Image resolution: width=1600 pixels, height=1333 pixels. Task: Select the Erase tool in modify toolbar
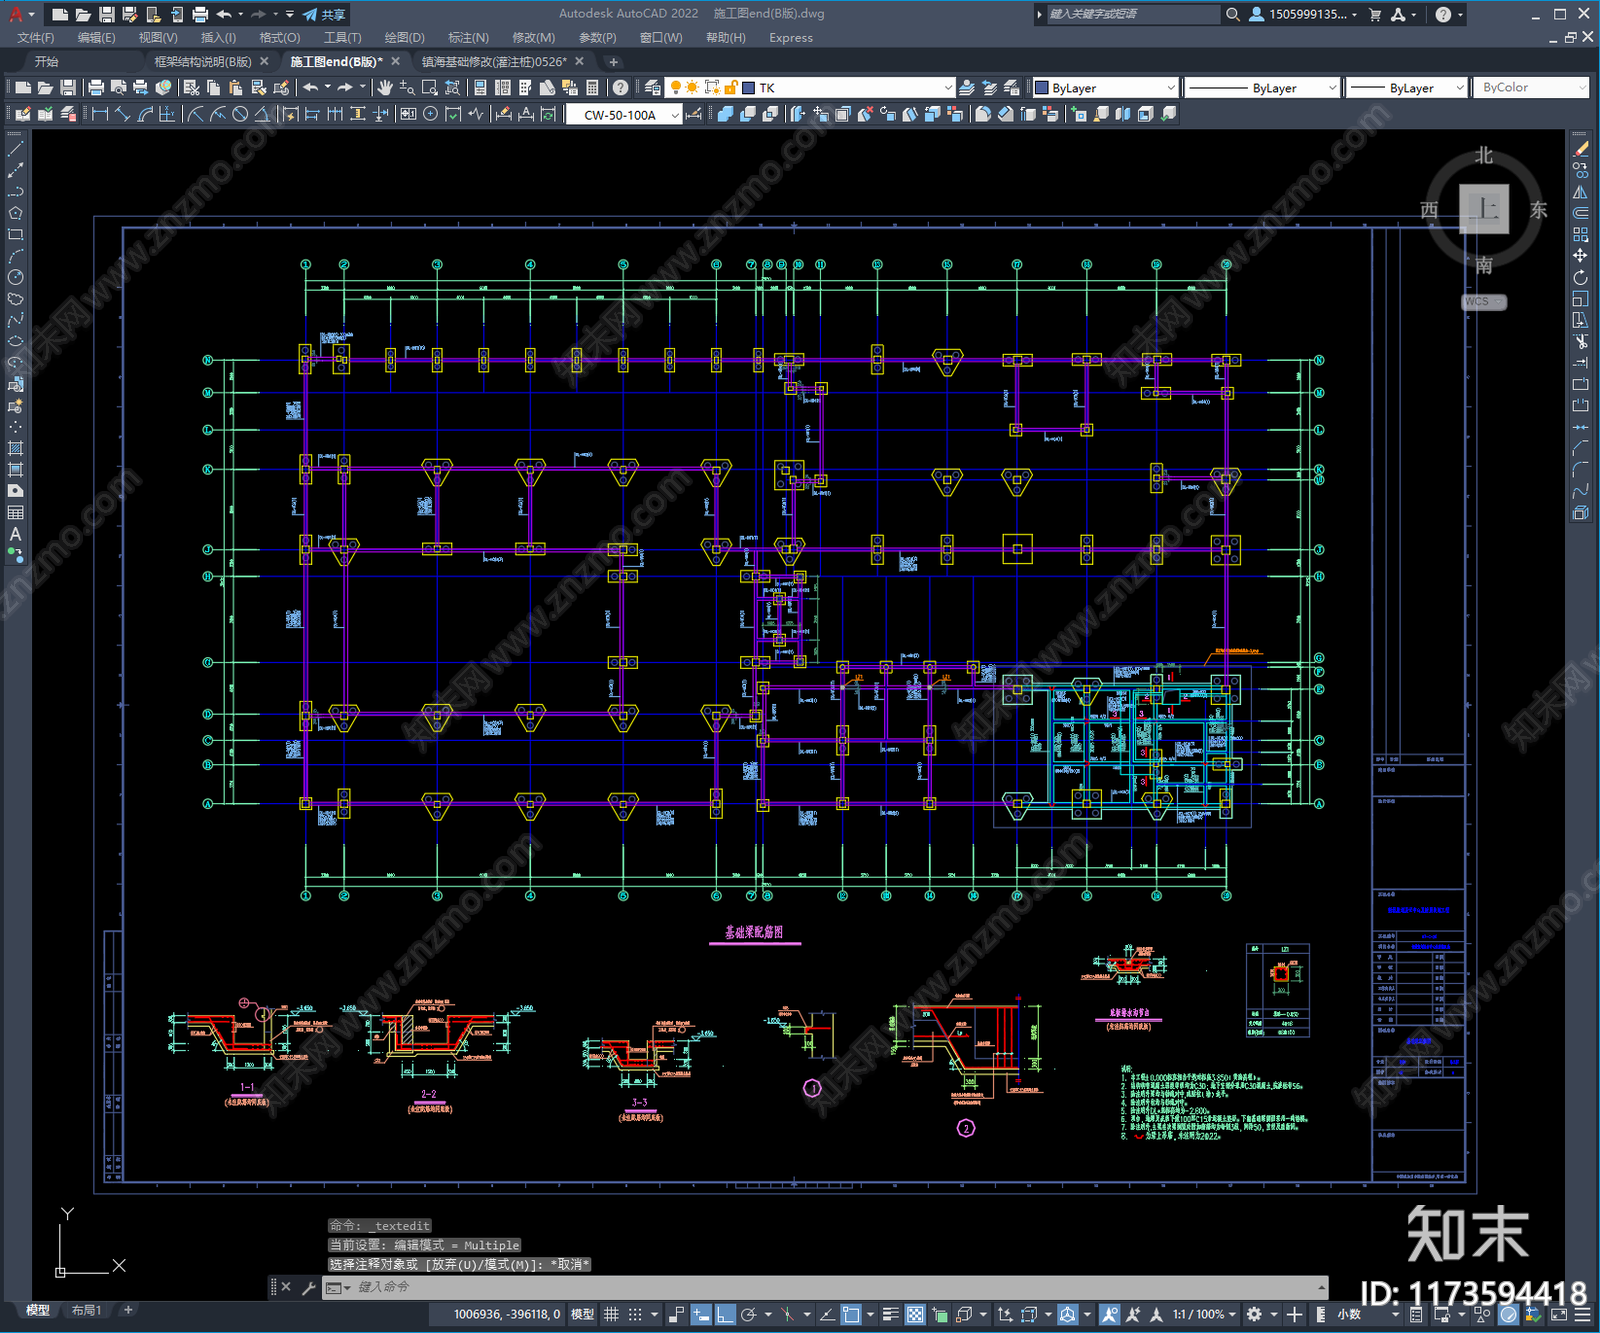[1580, 149]
